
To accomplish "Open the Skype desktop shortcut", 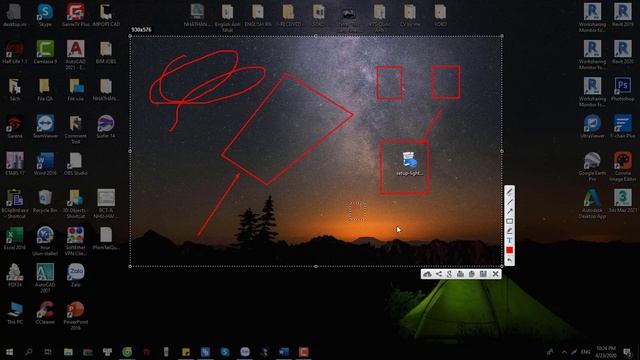I will coord(45,15).
